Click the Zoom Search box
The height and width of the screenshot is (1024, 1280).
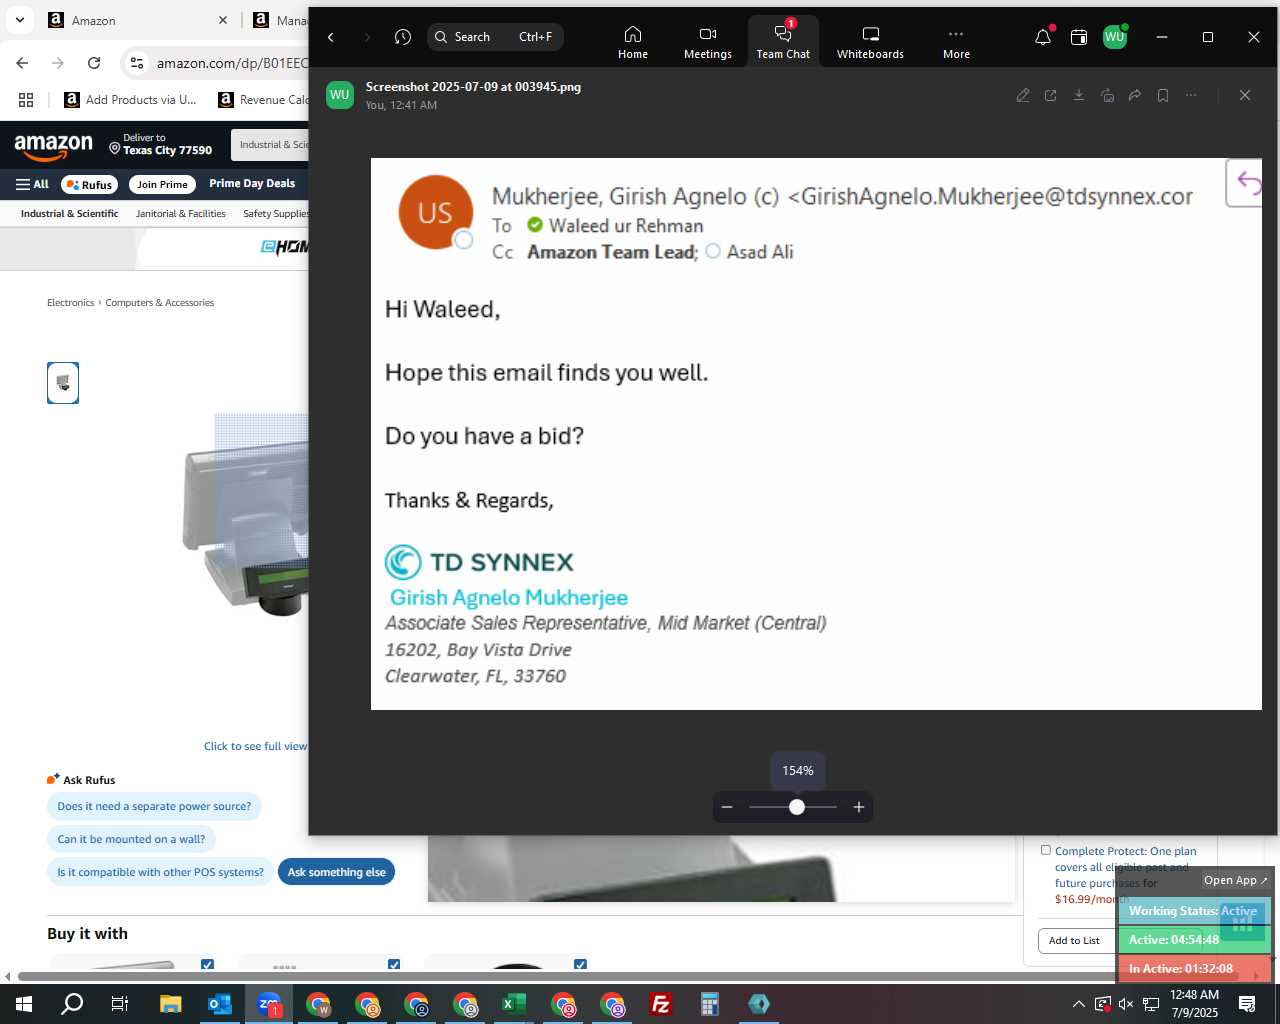click(x=496, y=37)
